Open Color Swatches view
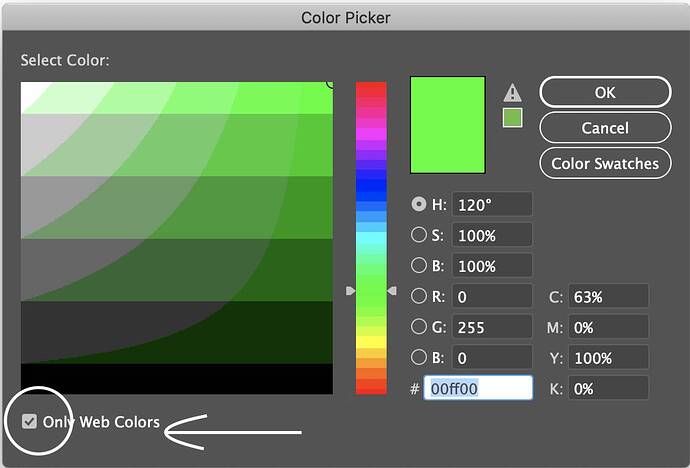The height and width of the screenshot is (468, 690). (x=605, y=163)
